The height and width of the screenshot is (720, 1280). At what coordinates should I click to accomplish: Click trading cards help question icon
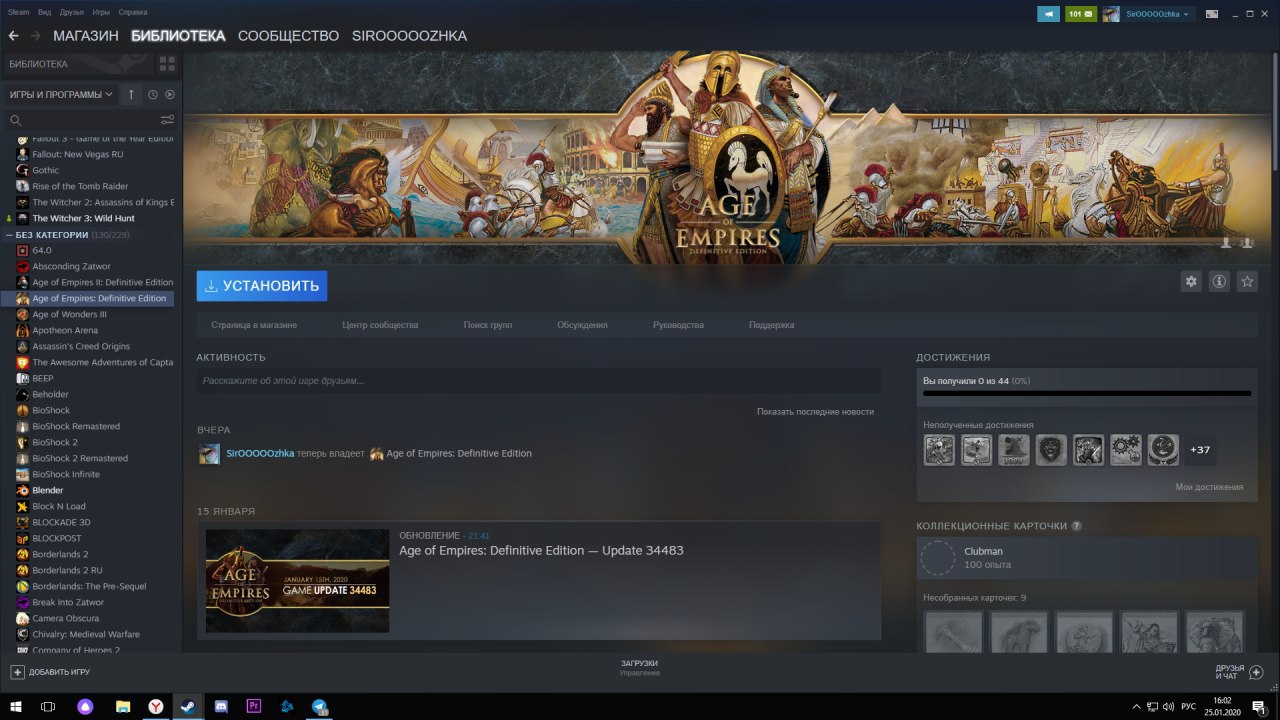click(x=1076, y=526)
